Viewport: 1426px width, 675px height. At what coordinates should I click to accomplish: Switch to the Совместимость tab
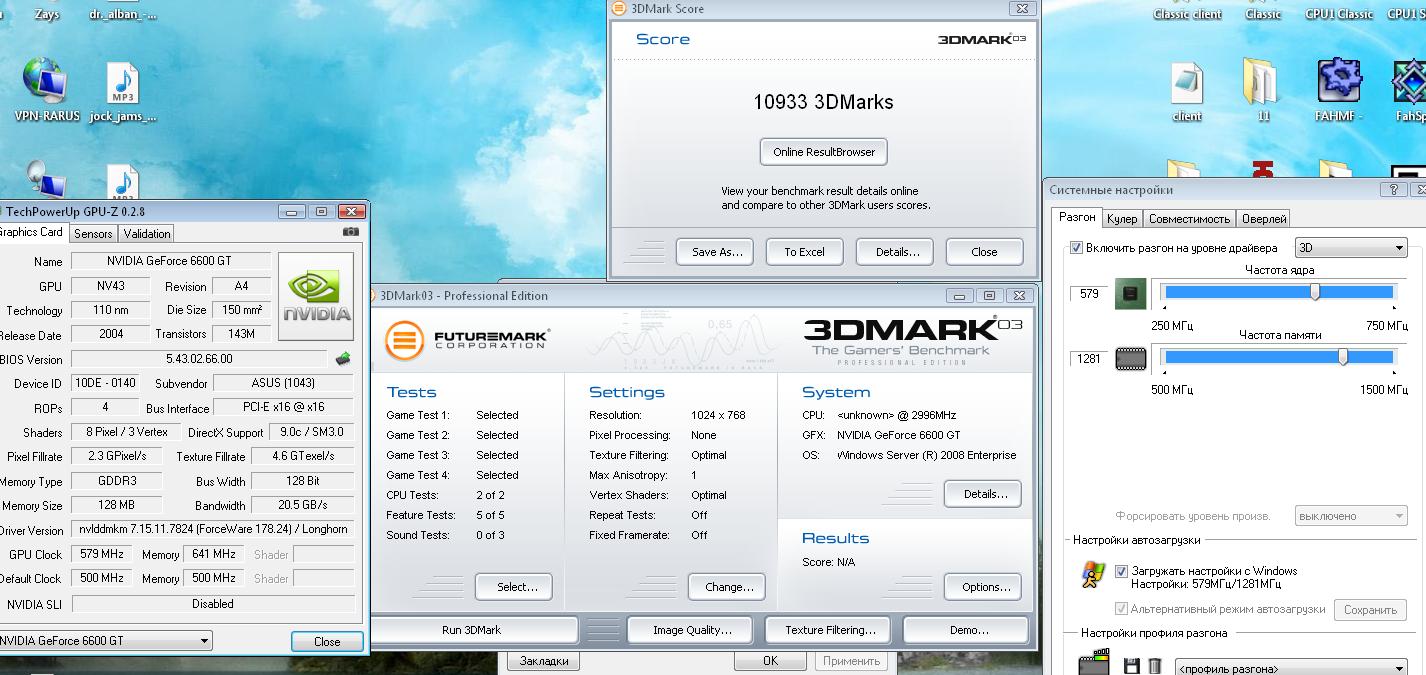1189,218
